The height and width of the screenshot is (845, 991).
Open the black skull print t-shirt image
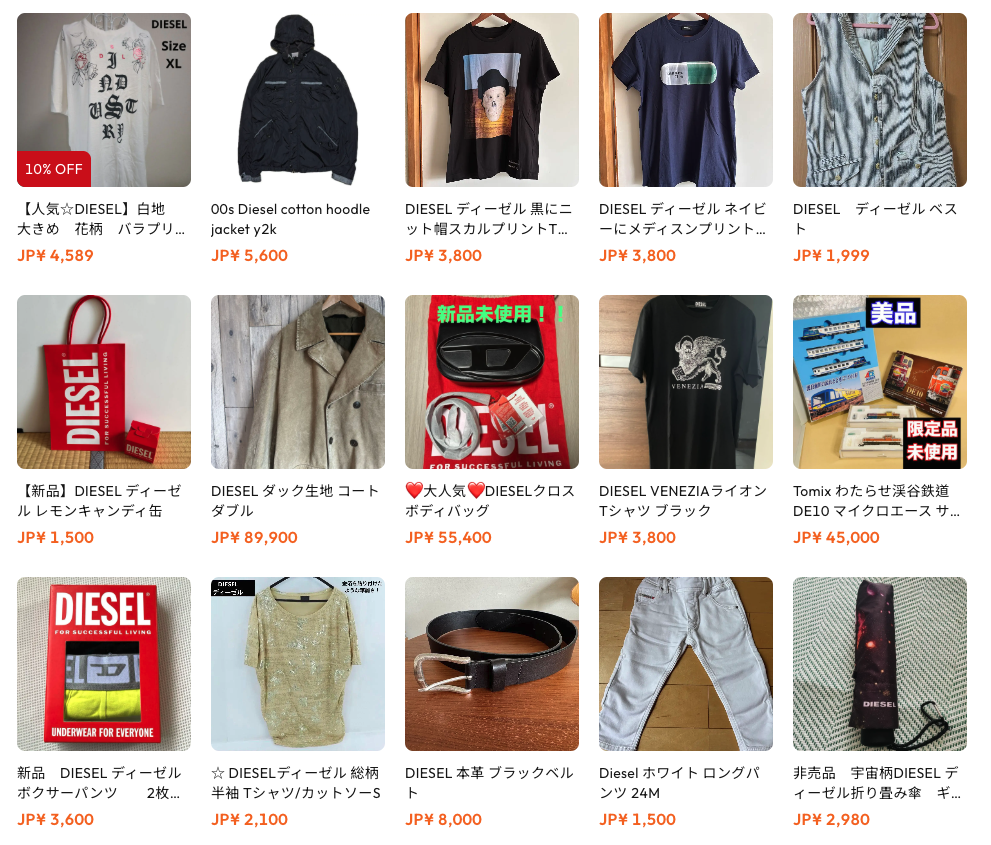(492, 100)
